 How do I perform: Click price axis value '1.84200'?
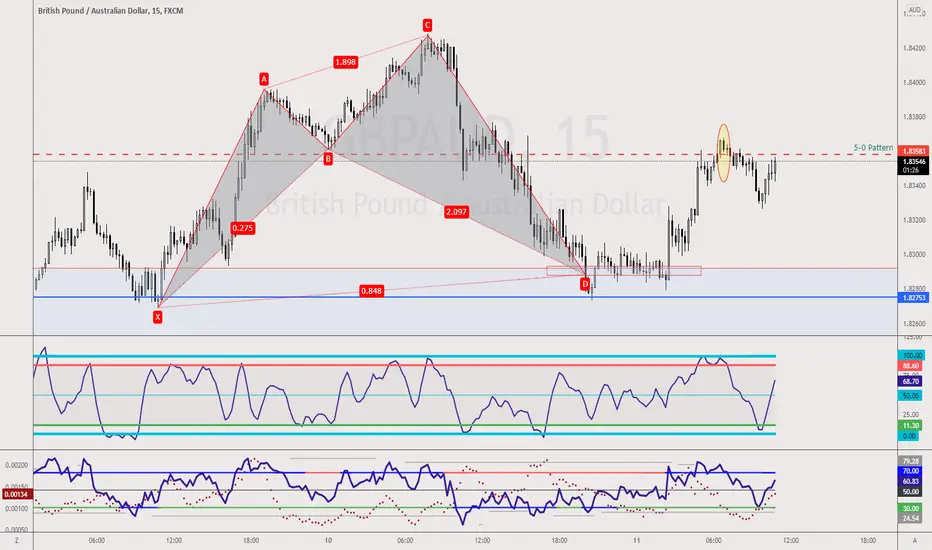pos(914,48)
